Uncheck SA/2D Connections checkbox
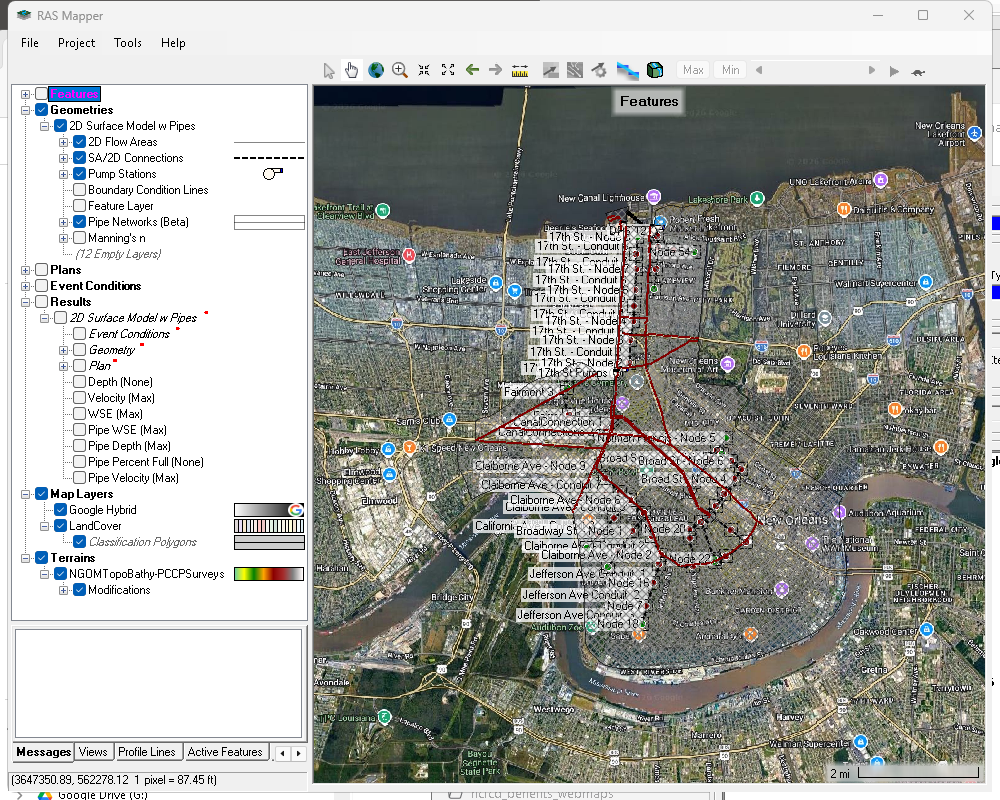 [80, 158]
